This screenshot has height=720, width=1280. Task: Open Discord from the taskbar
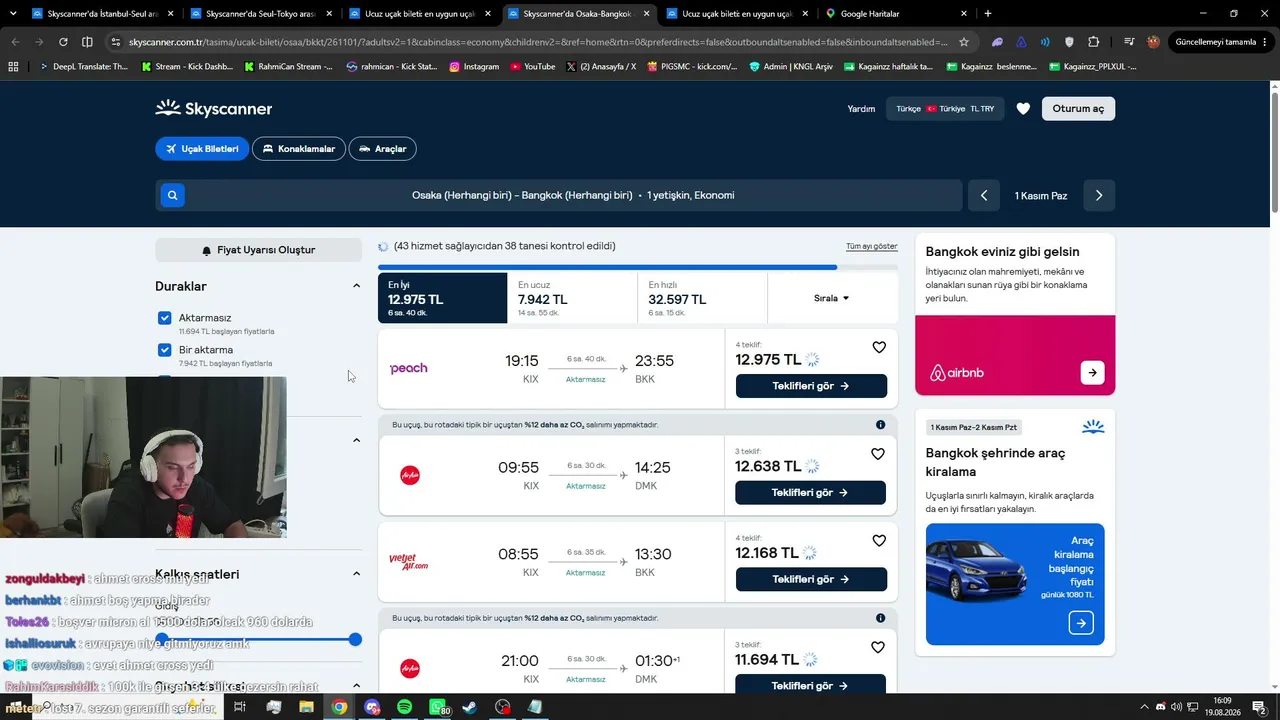(372, 707)
